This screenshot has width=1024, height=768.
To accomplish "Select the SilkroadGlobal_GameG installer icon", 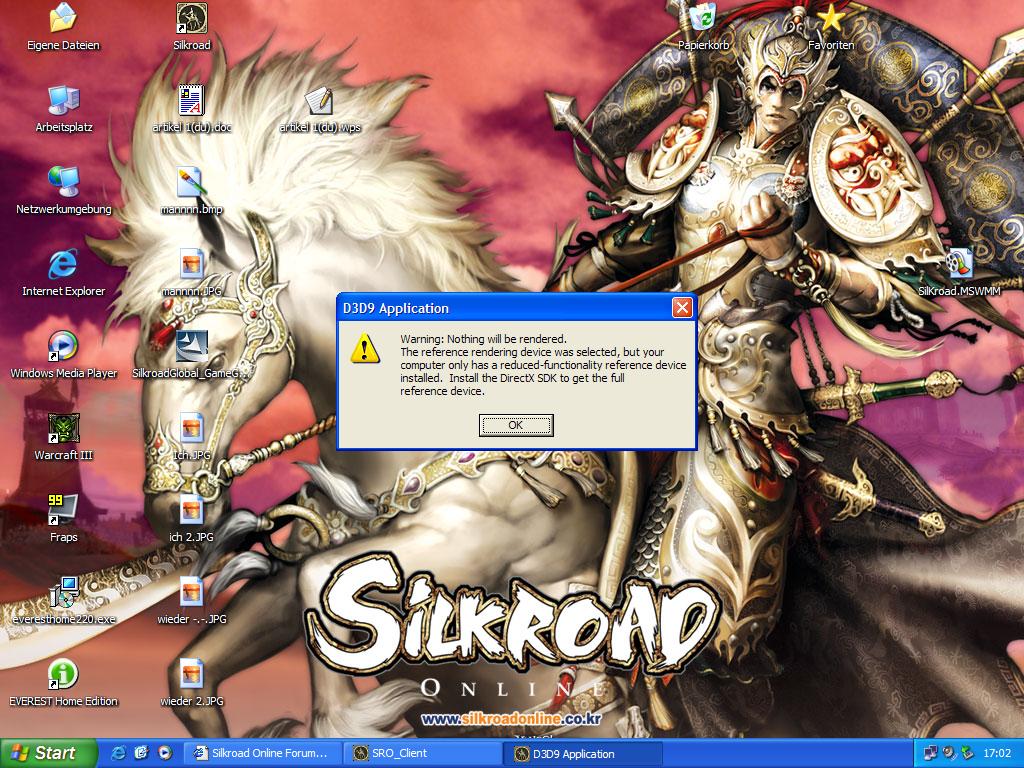I will pyautogui.click(x=192, y=347).
